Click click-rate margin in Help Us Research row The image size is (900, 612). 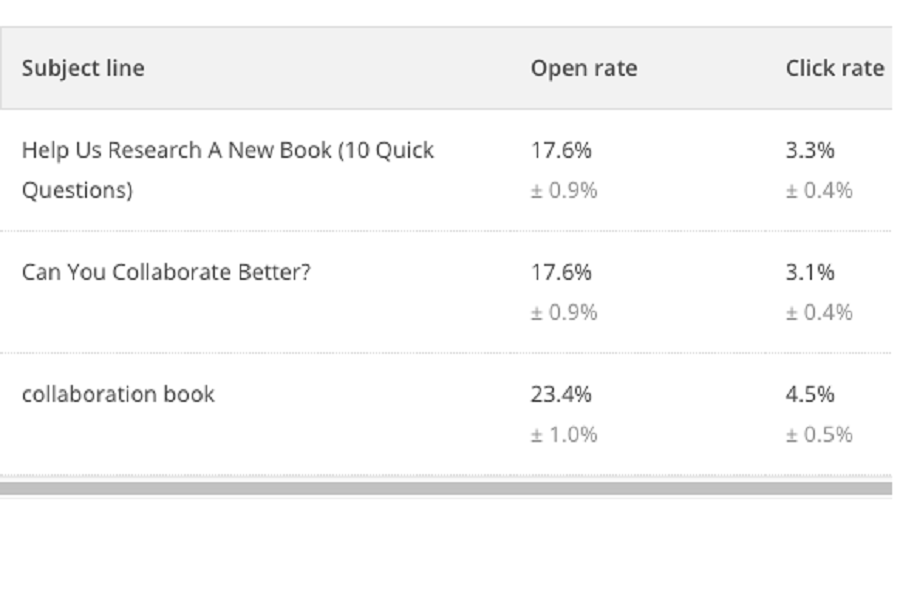(818, 190)
